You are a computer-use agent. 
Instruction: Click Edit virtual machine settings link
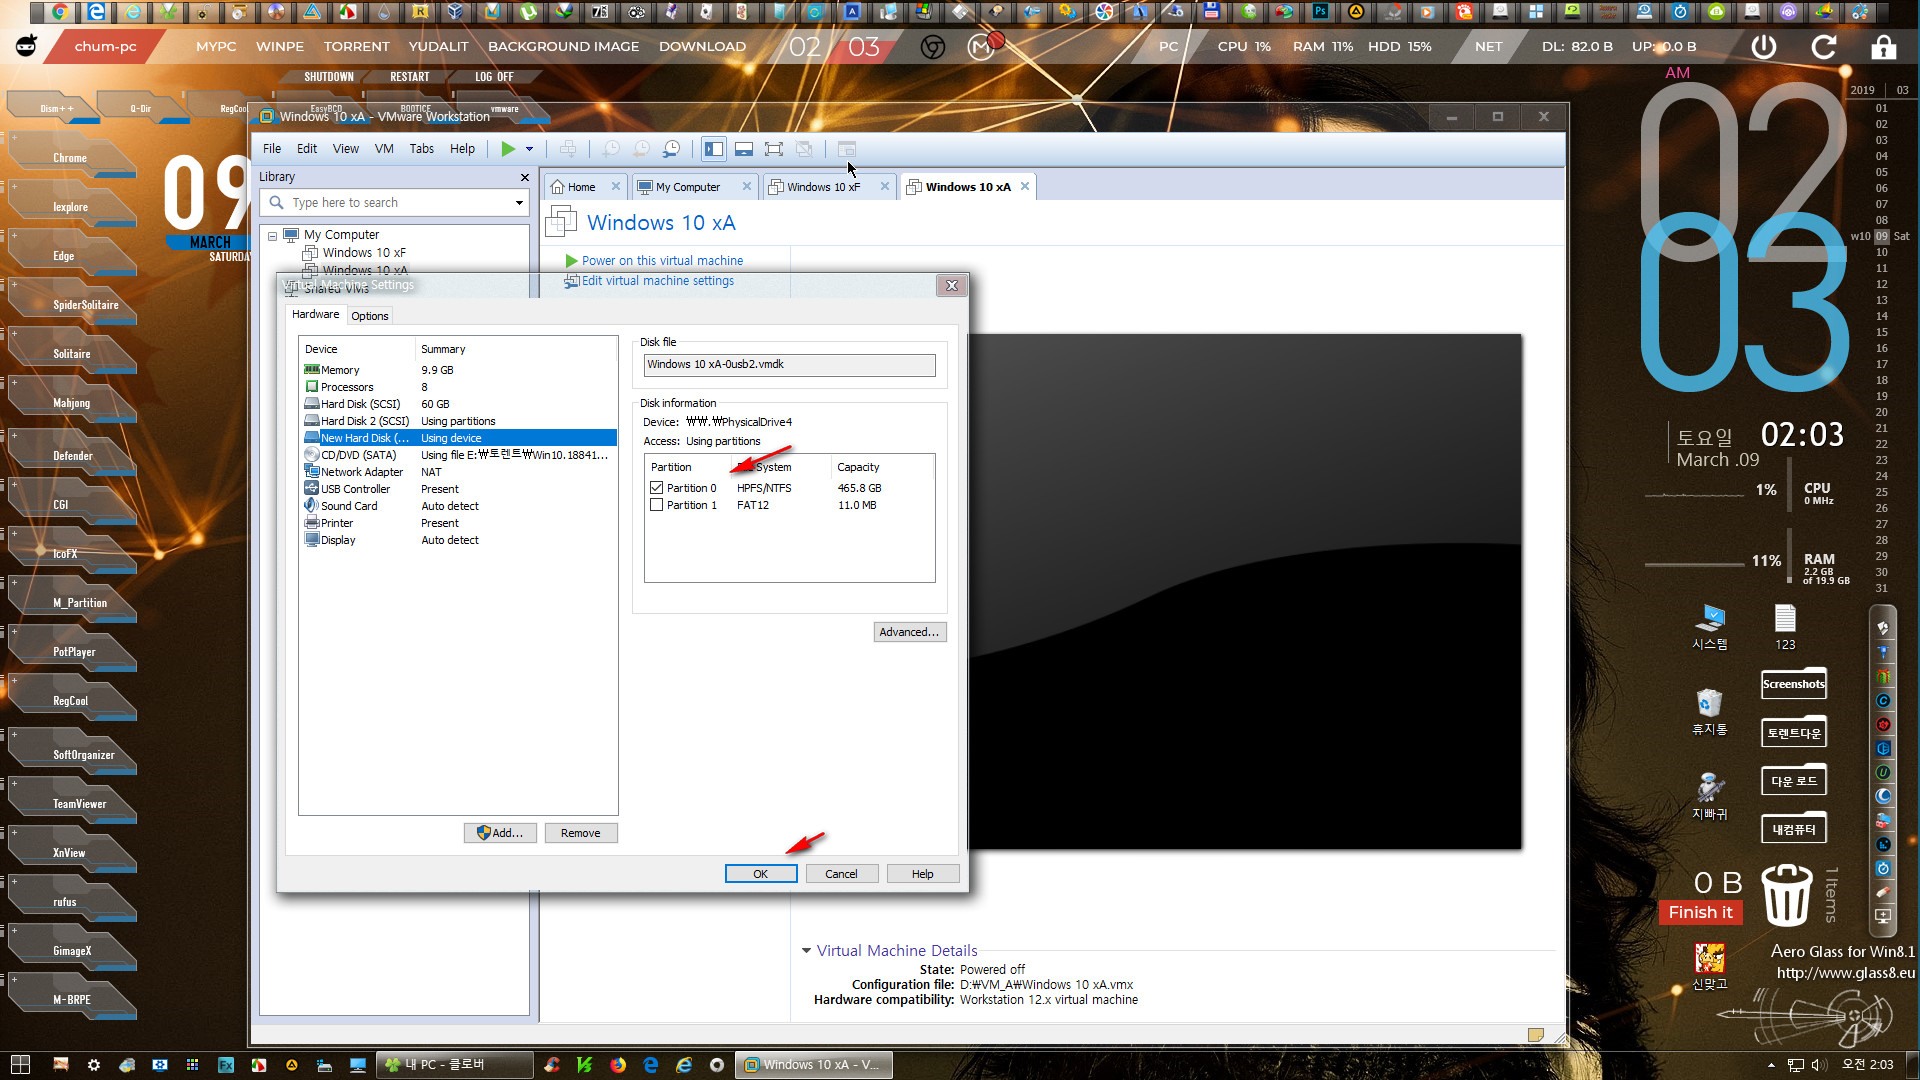coord(658,281)
